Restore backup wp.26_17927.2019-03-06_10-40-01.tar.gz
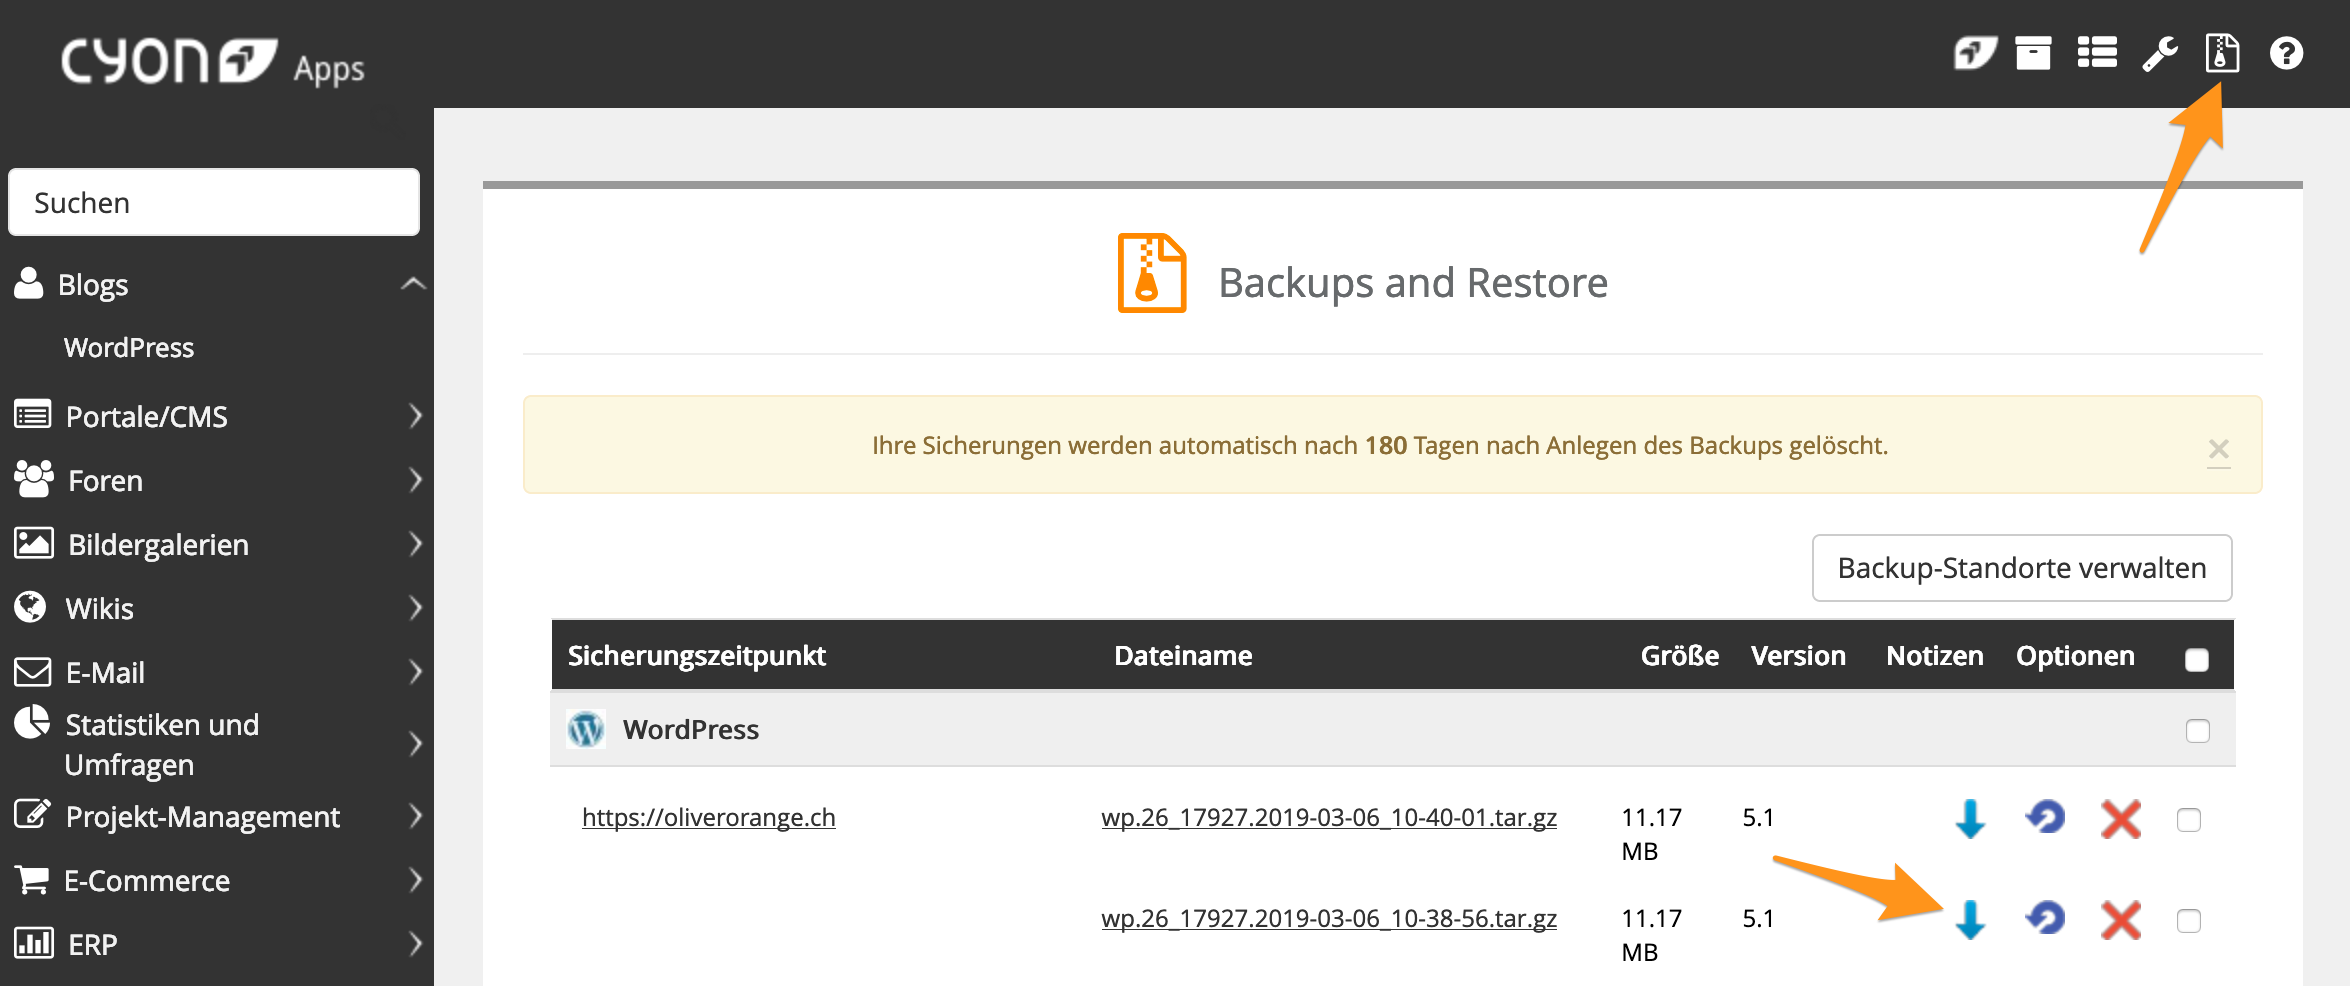The image size is (2350, 986). point(2045,818)
